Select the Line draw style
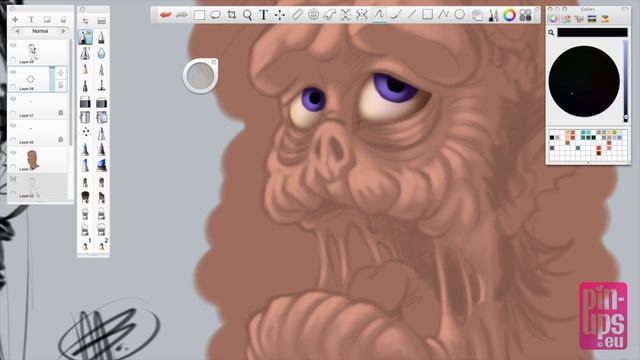The height and width of the screenshot is (360, 640). coord(411,15)
